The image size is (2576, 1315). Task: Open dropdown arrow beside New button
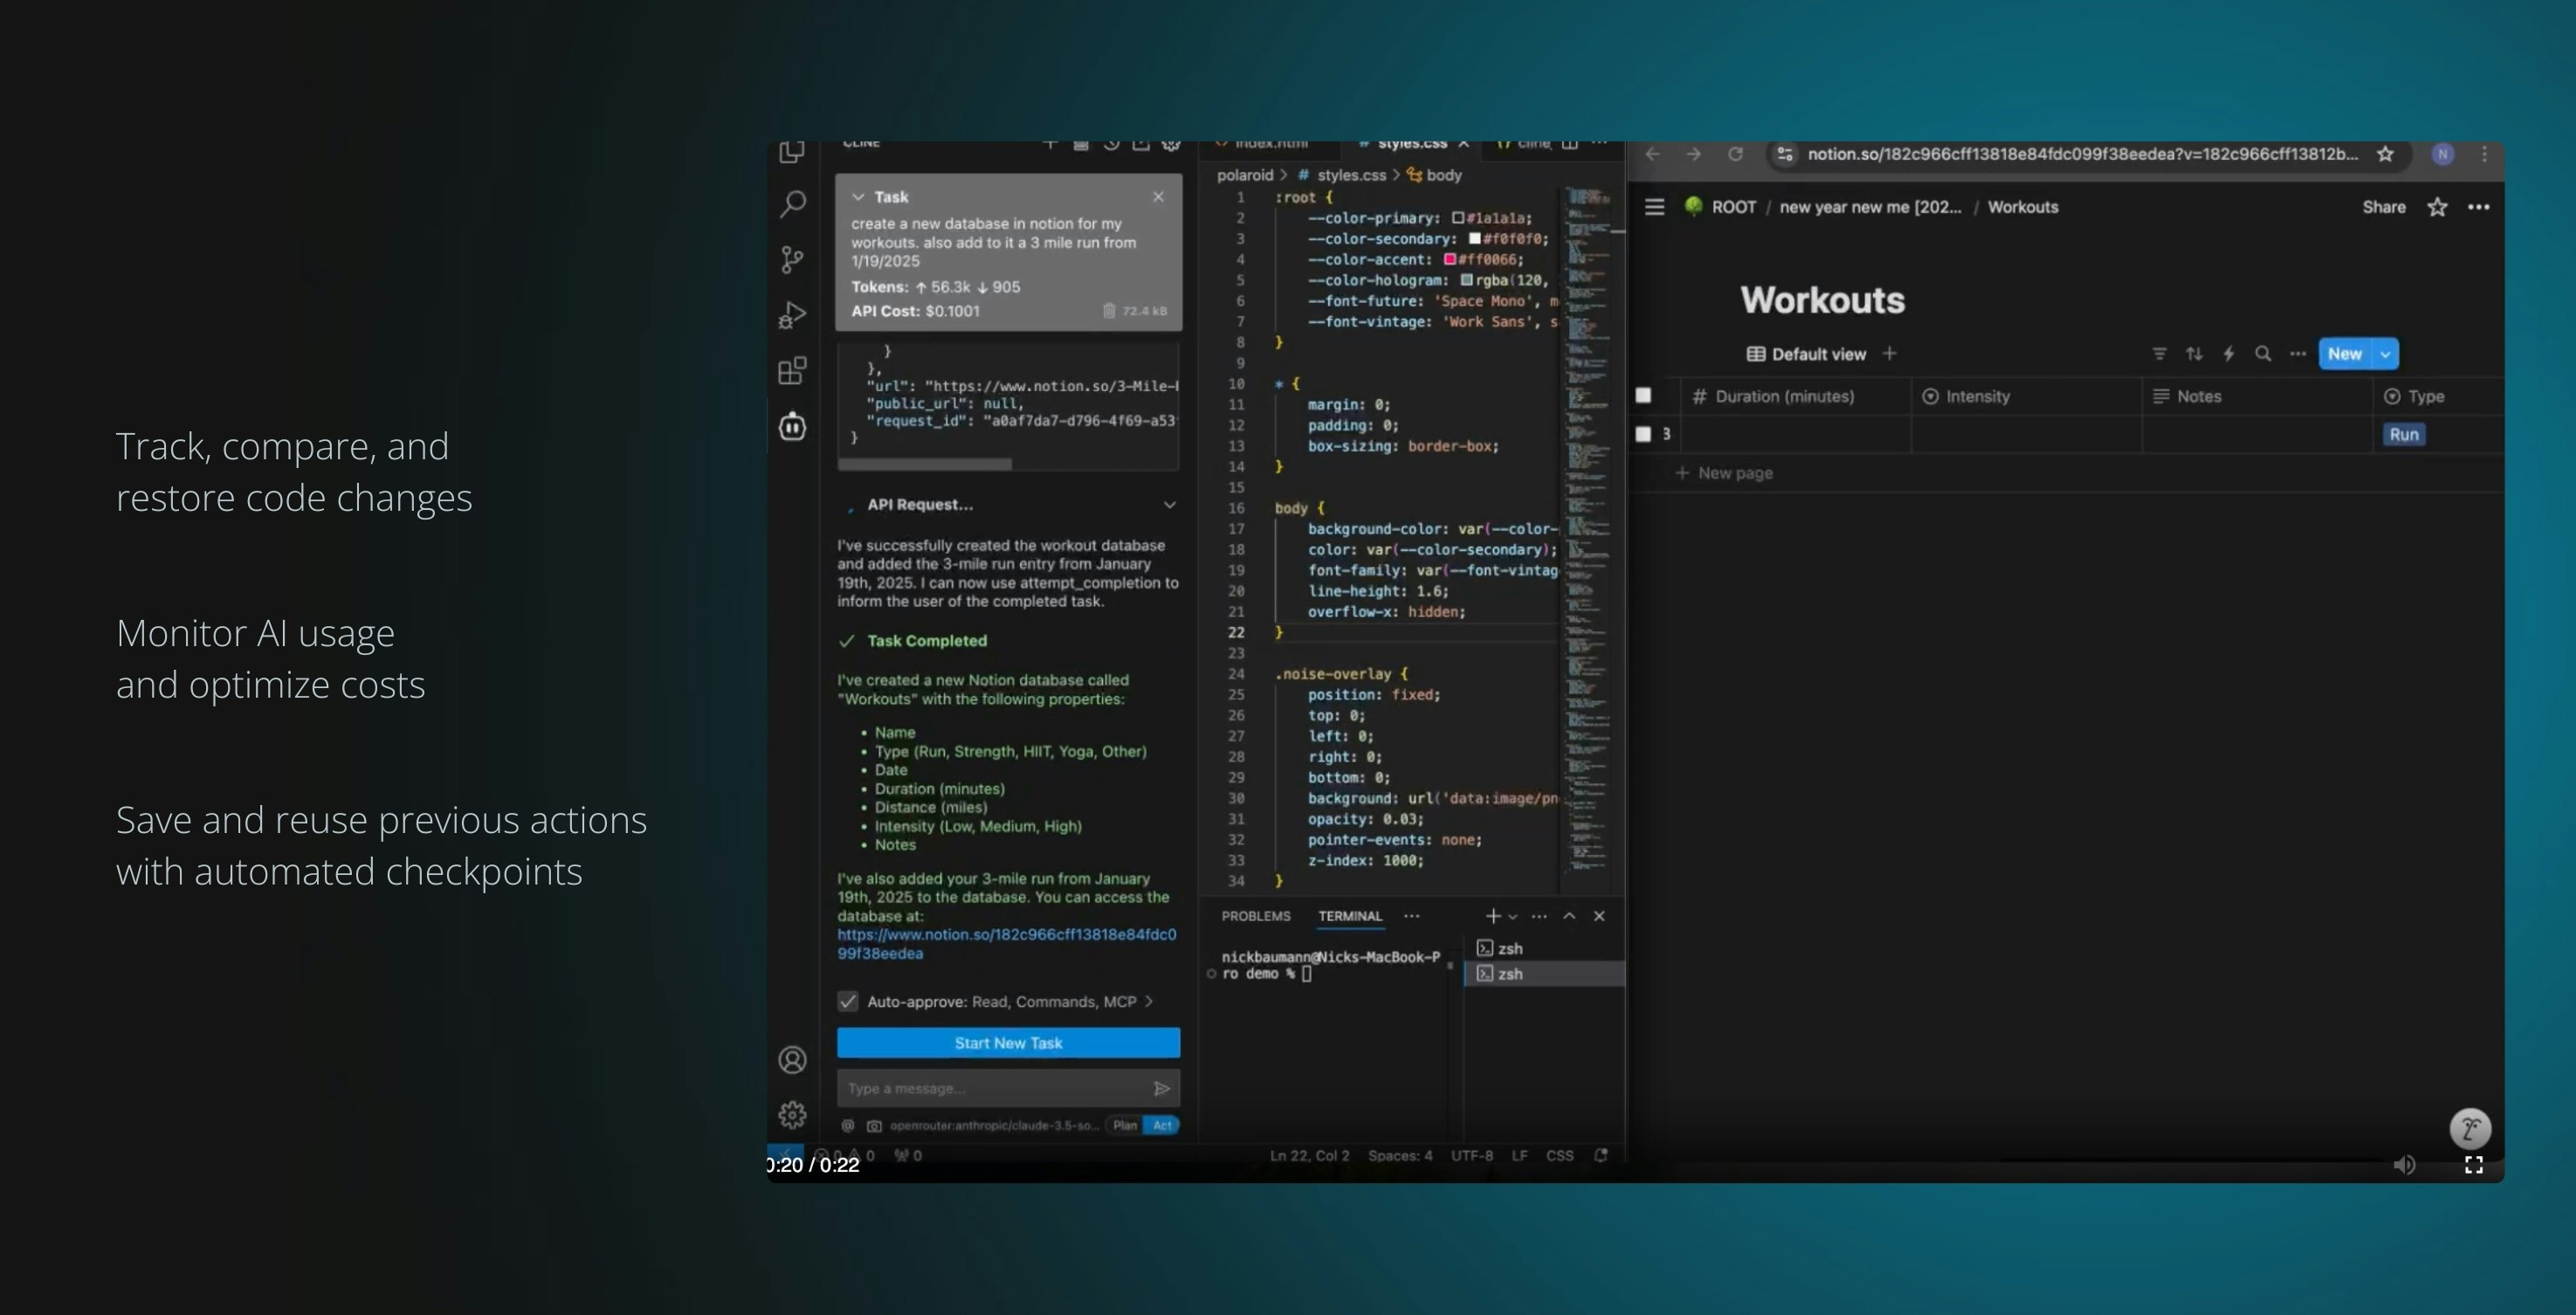pos(2385,354)
